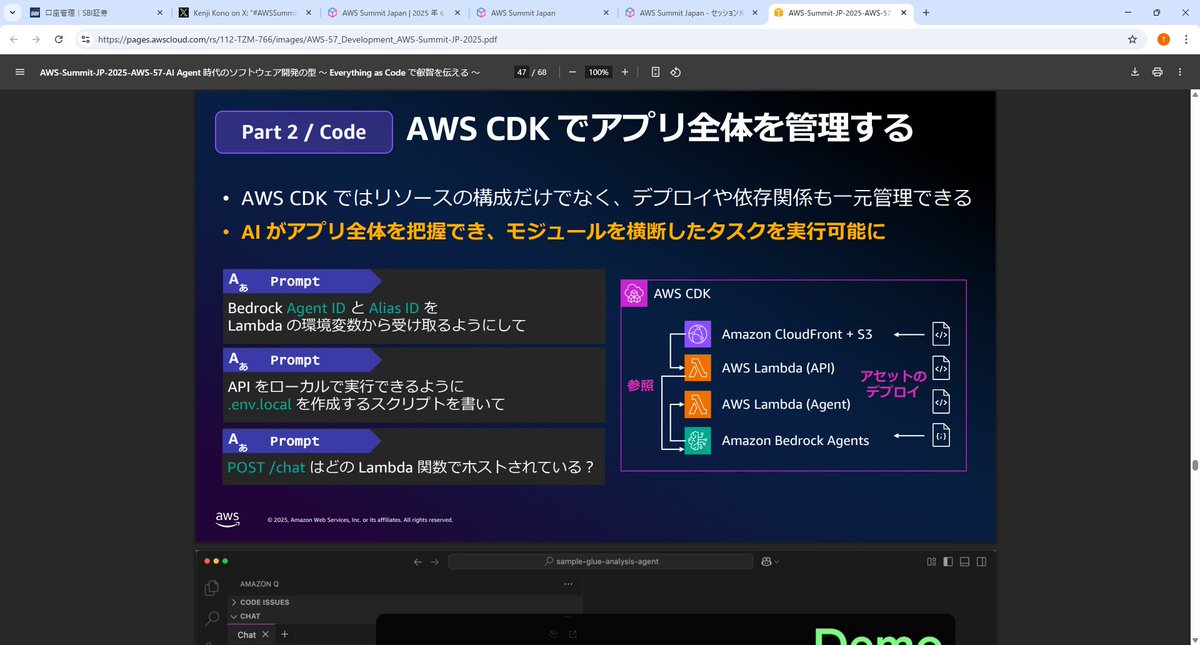
Task: Click the Part 2 / Code badge
Action: 304,132
